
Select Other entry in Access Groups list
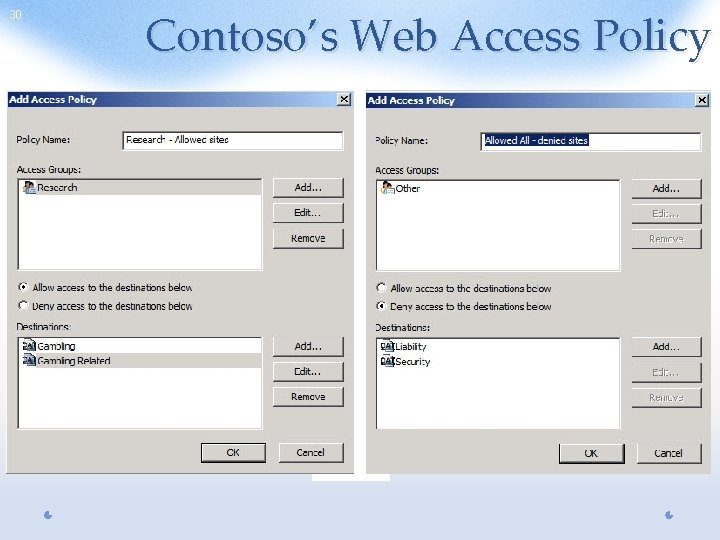[x=498, y=188]
